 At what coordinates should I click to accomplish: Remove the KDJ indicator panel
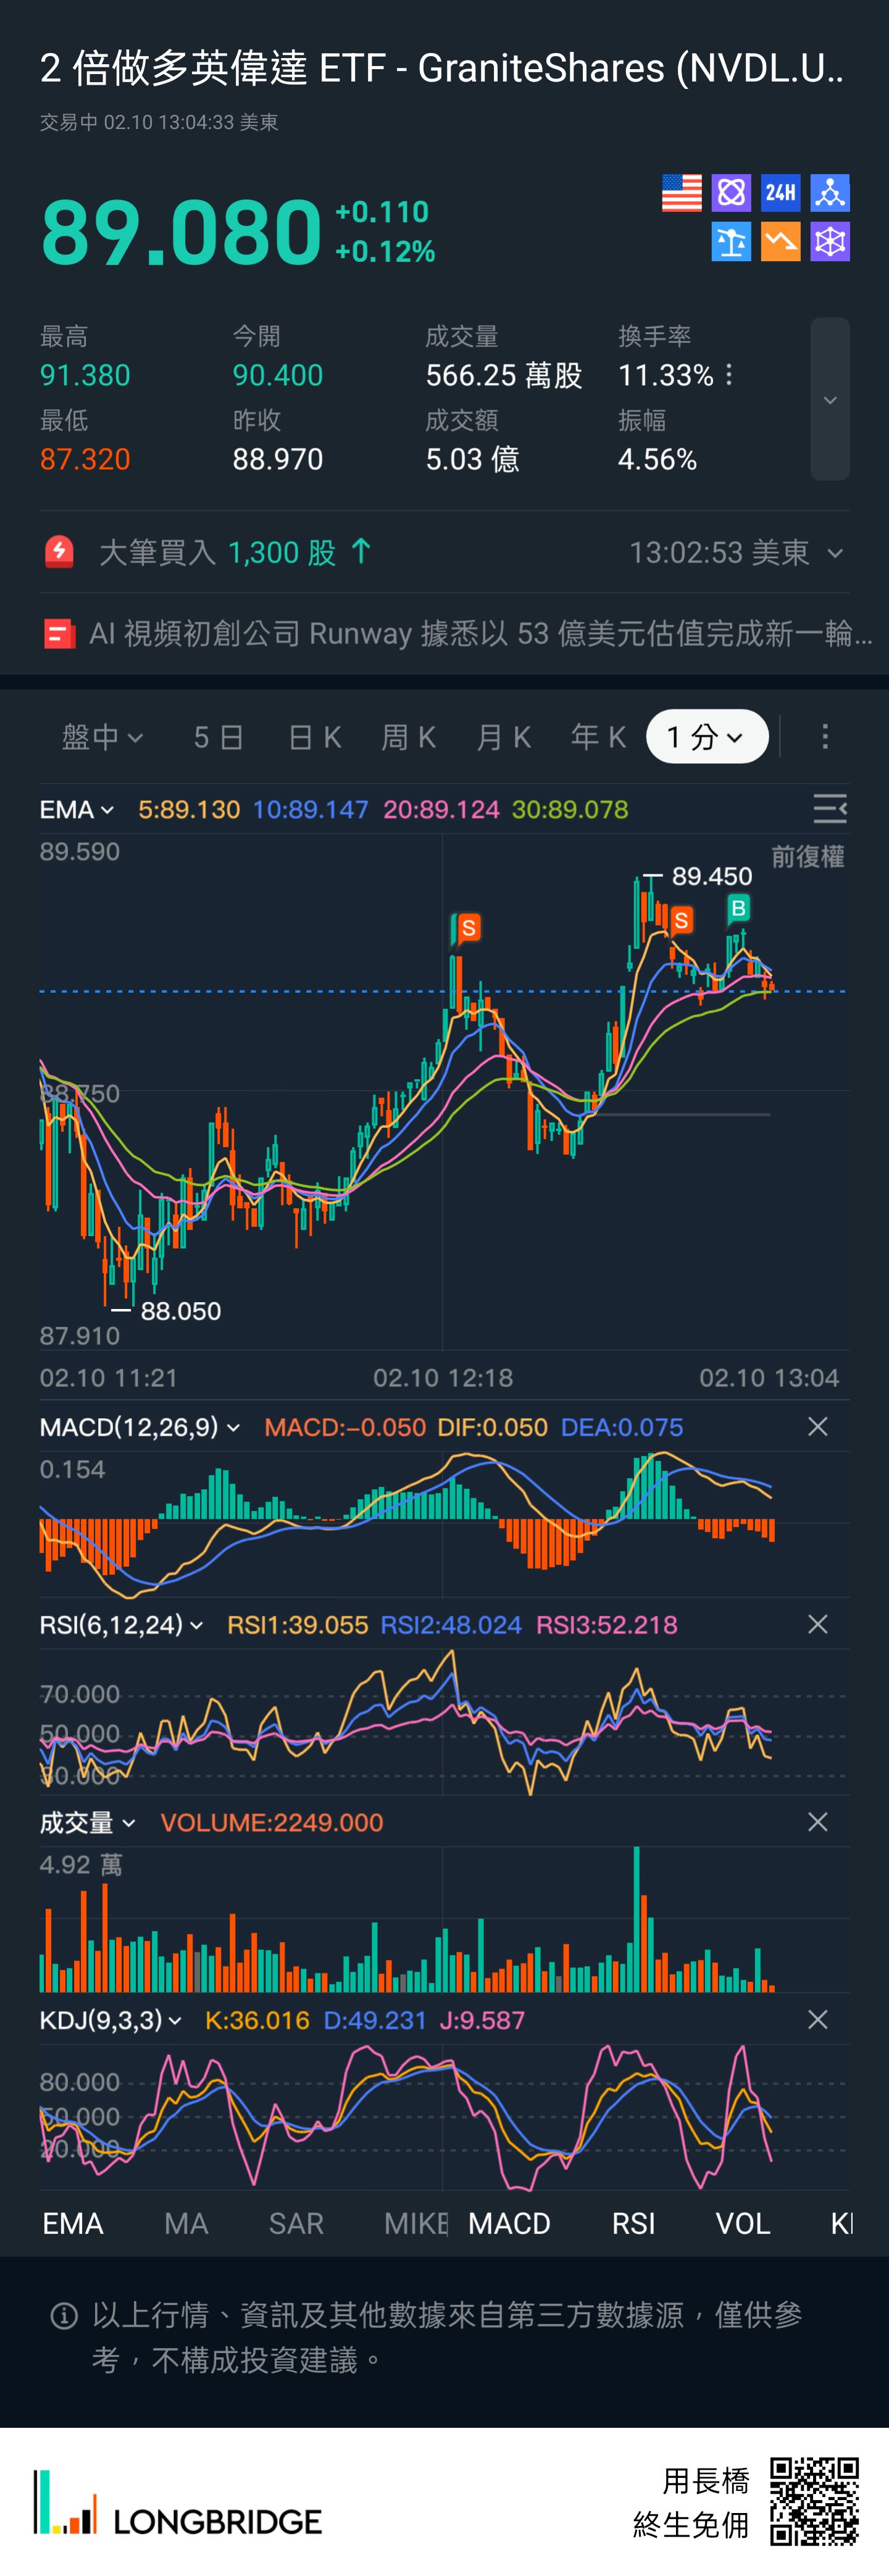point(817,2019)
